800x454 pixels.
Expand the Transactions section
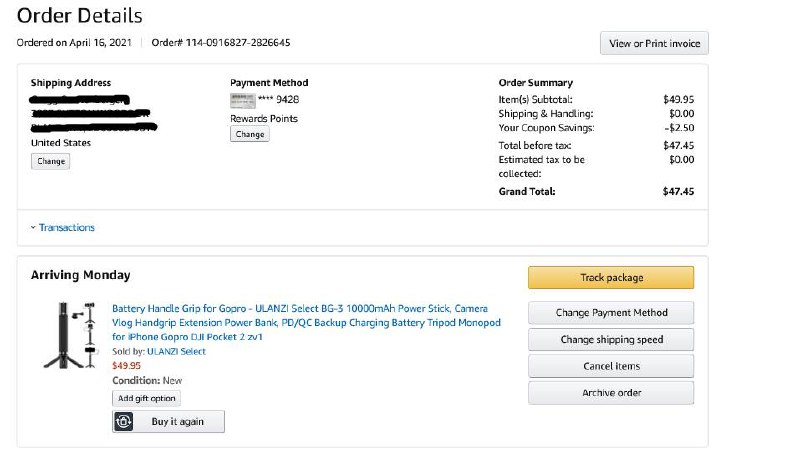(x=66, y=228)
